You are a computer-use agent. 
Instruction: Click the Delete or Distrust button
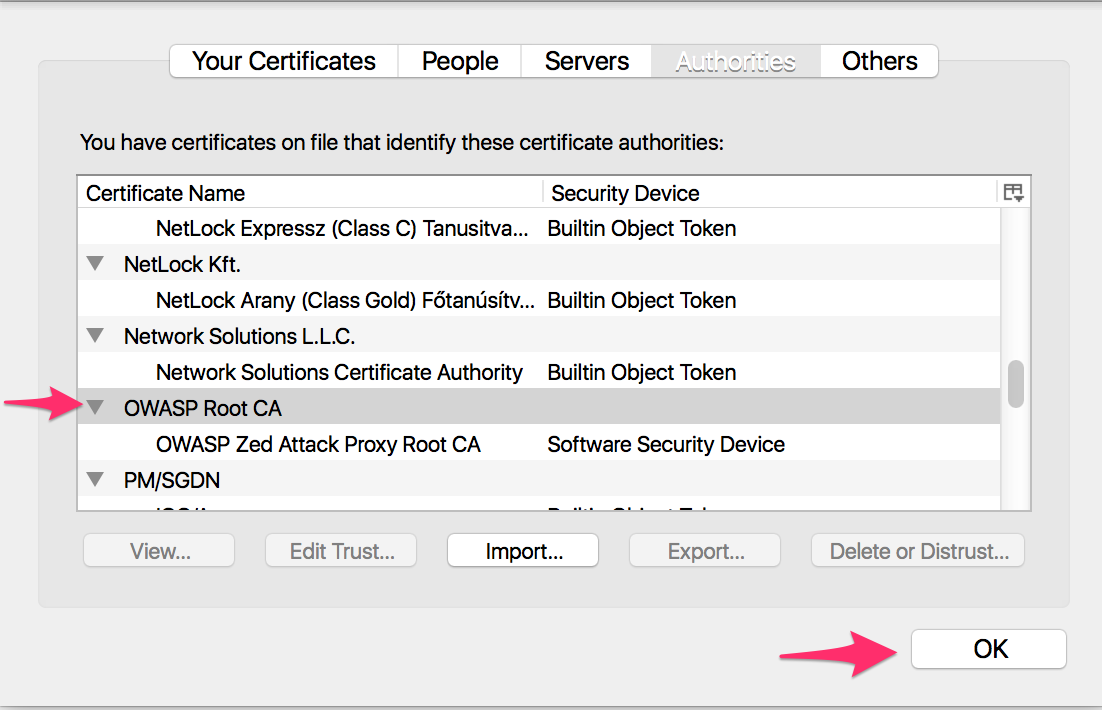(x=917, y=550)
